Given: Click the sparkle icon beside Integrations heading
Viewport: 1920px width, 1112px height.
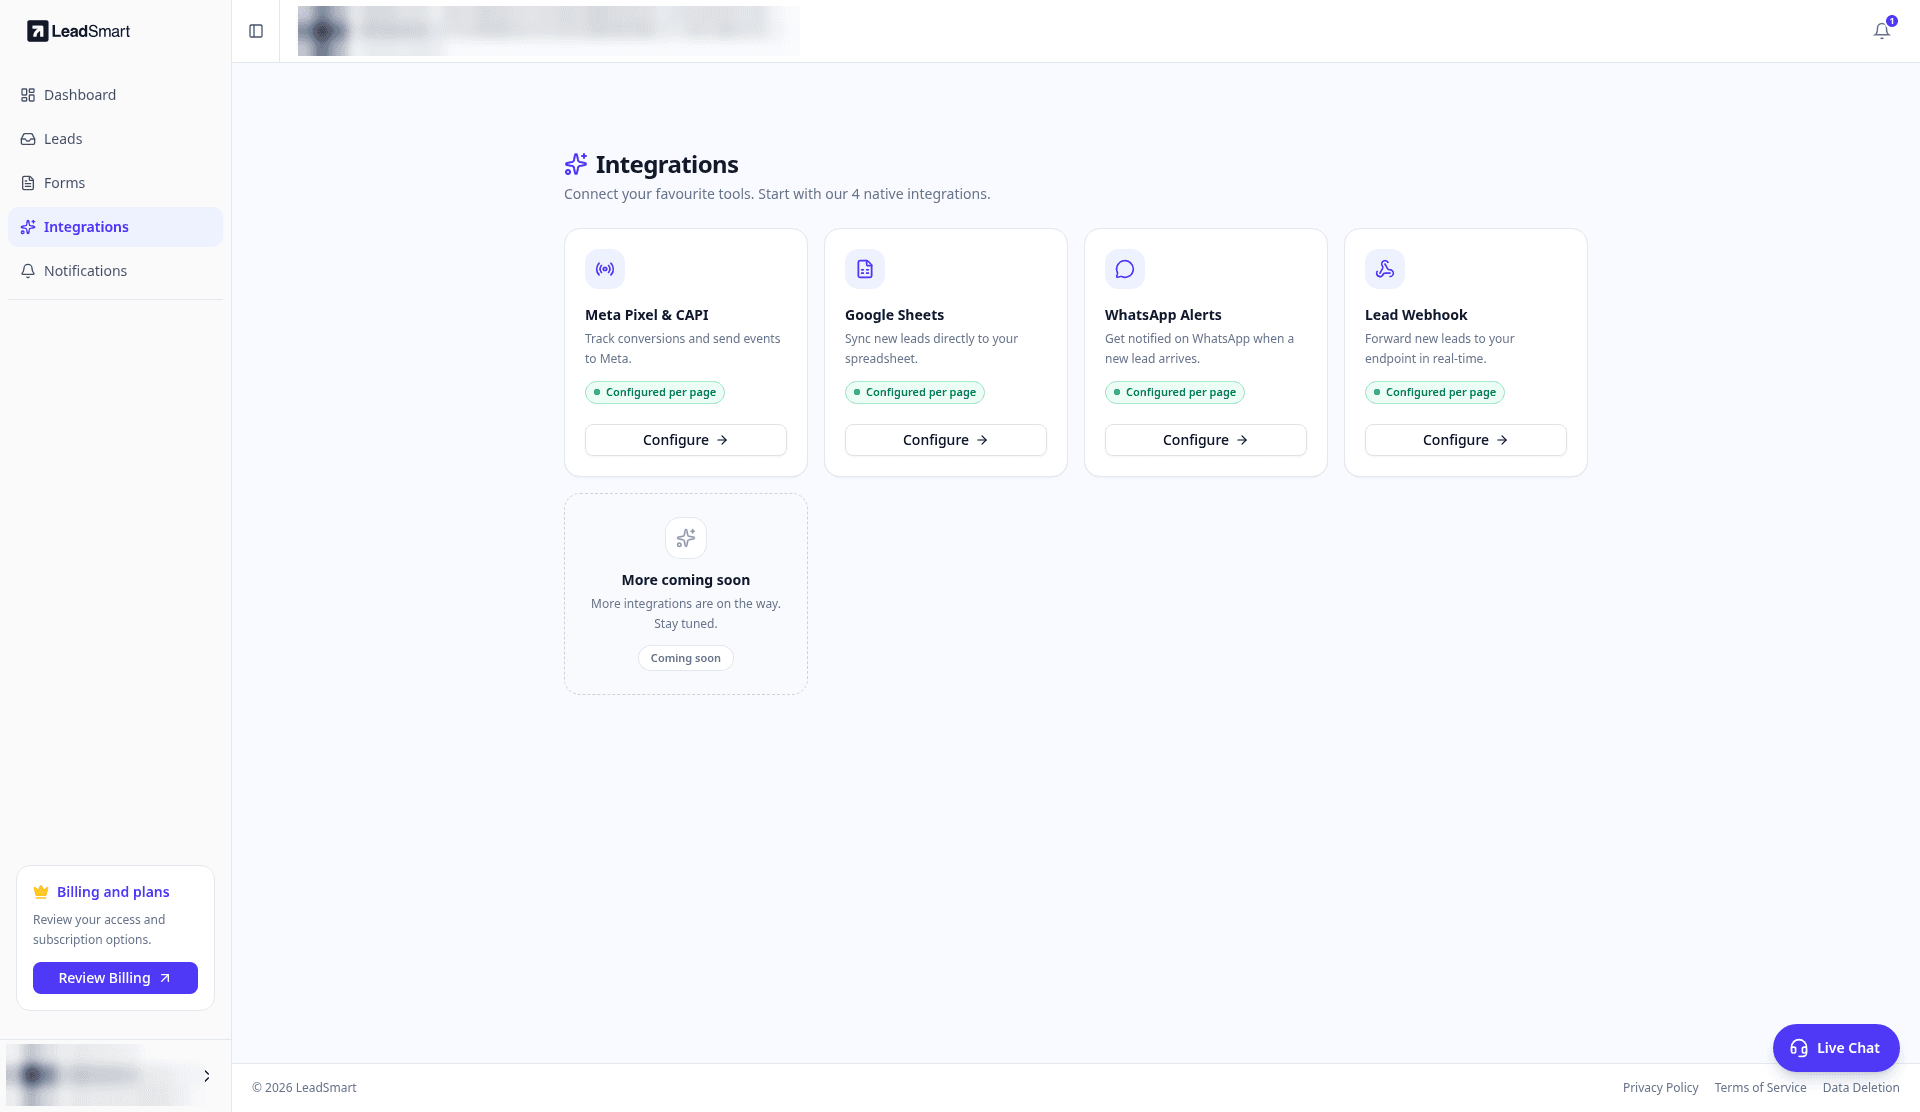Looking at the screenshot, I should (x=576, y=164).
